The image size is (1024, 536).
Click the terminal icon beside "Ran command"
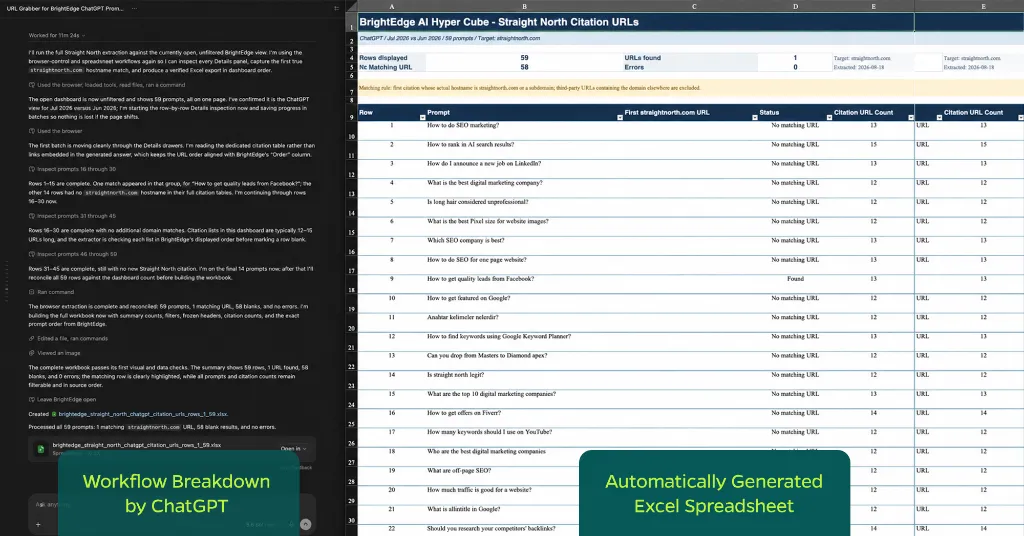pos(32,292)
